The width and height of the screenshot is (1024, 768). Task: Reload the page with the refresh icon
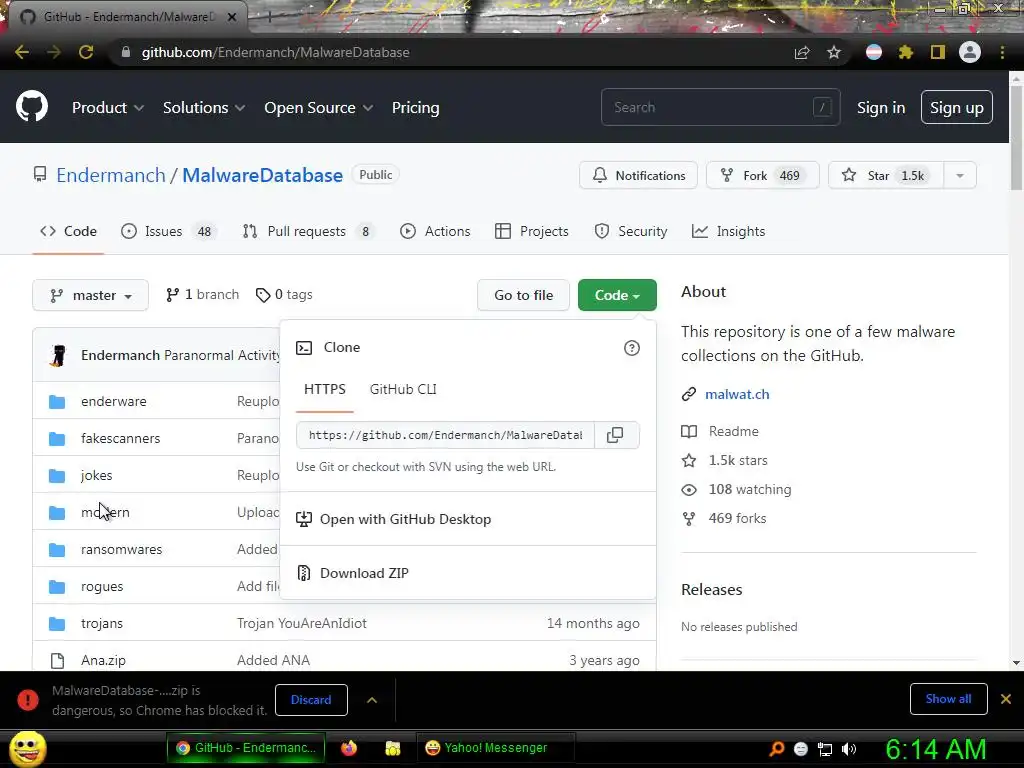(x=86, y=52)
